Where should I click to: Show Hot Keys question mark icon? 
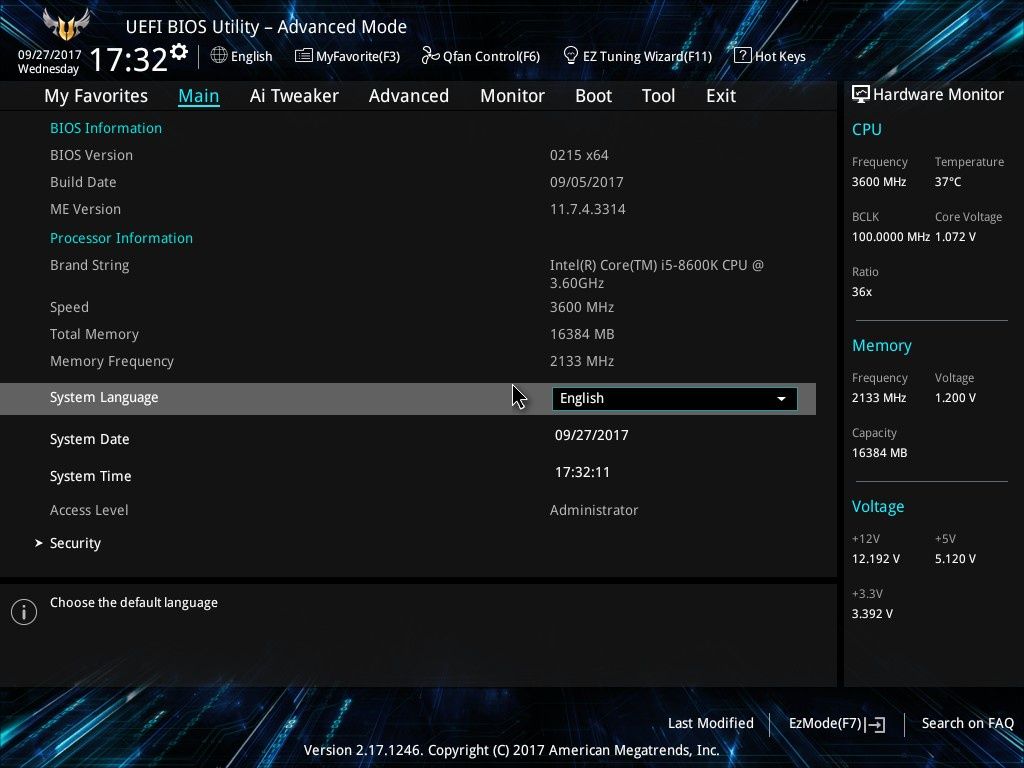[743, 56]
